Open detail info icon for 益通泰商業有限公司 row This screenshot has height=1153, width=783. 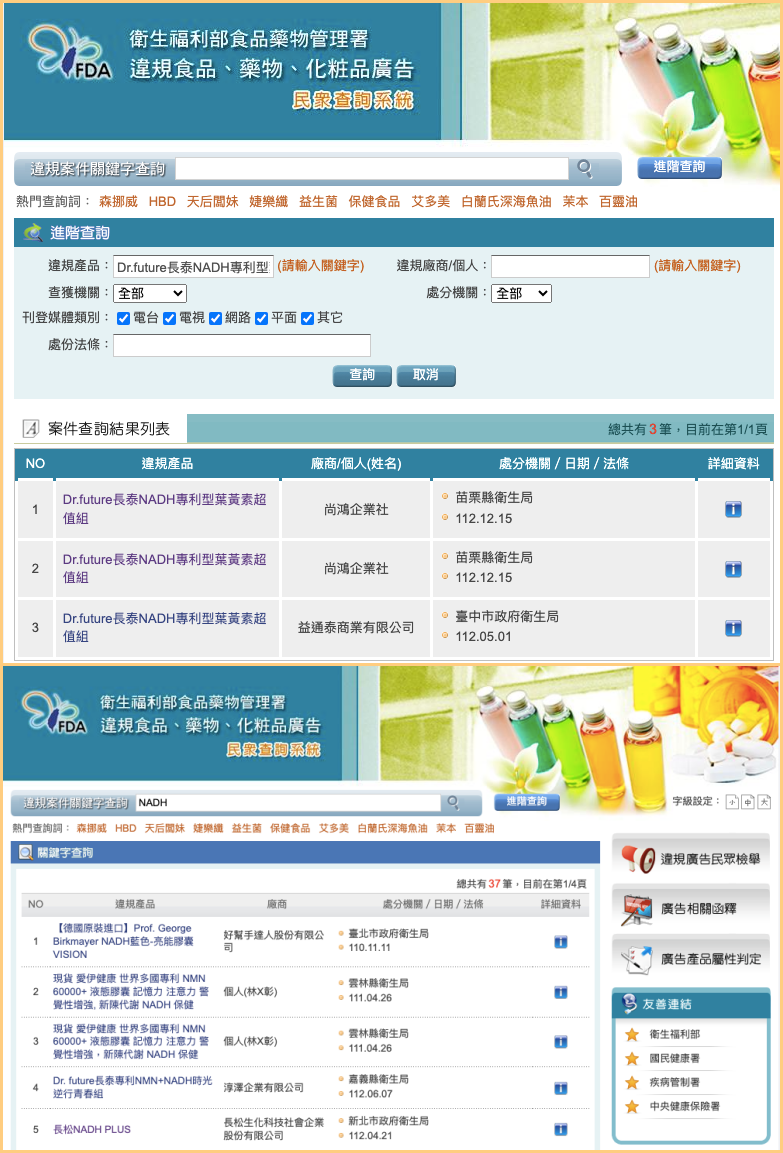pos(733,628)
